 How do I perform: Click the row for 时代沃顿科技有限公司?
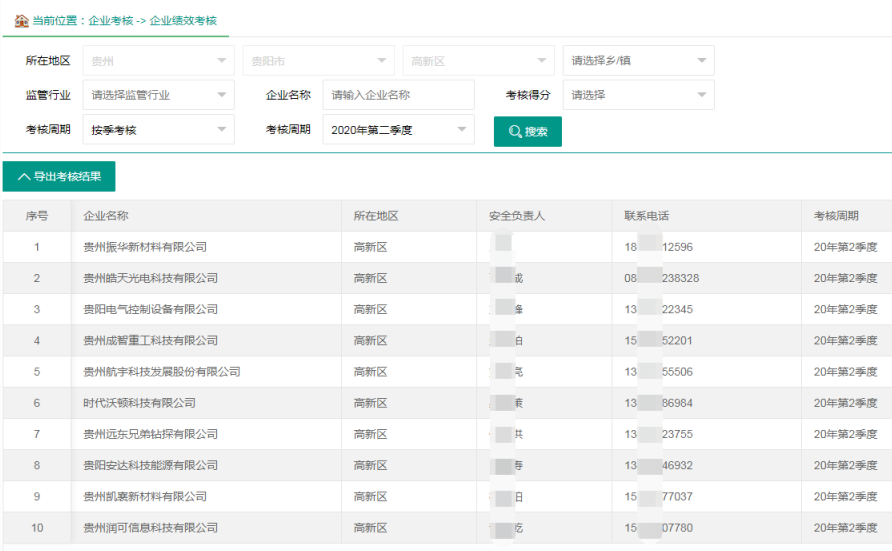[x=139, y=403]
